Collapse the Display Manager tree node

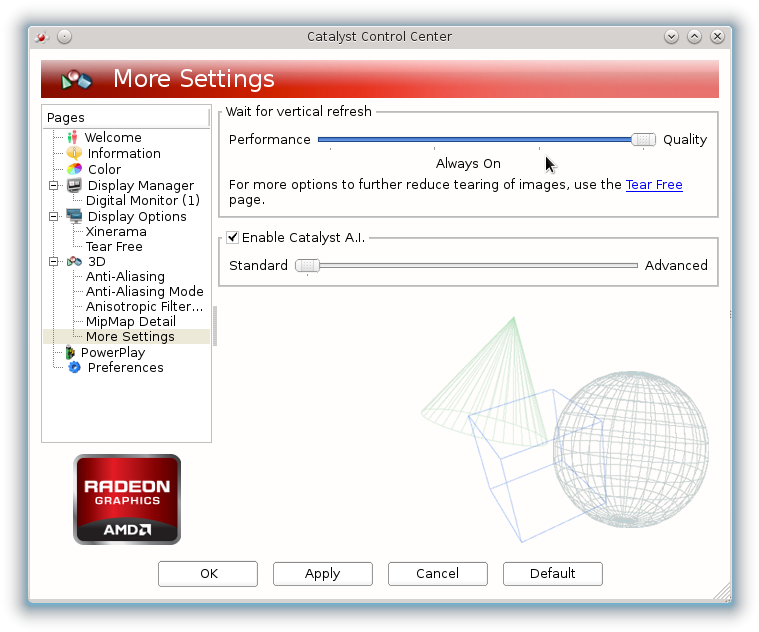coord(53,186)
